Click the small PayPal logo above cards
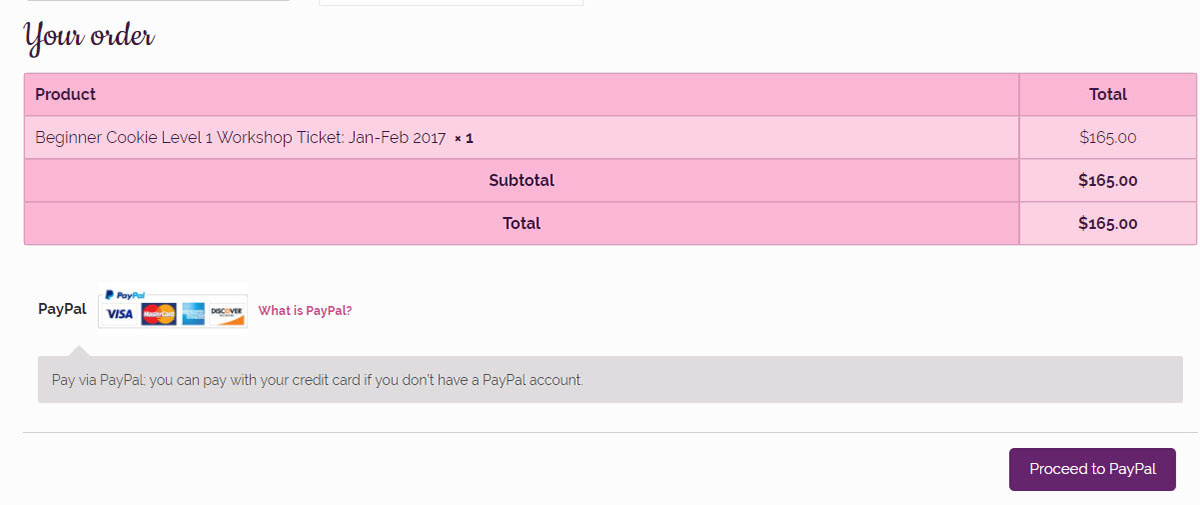 (125, 296)
